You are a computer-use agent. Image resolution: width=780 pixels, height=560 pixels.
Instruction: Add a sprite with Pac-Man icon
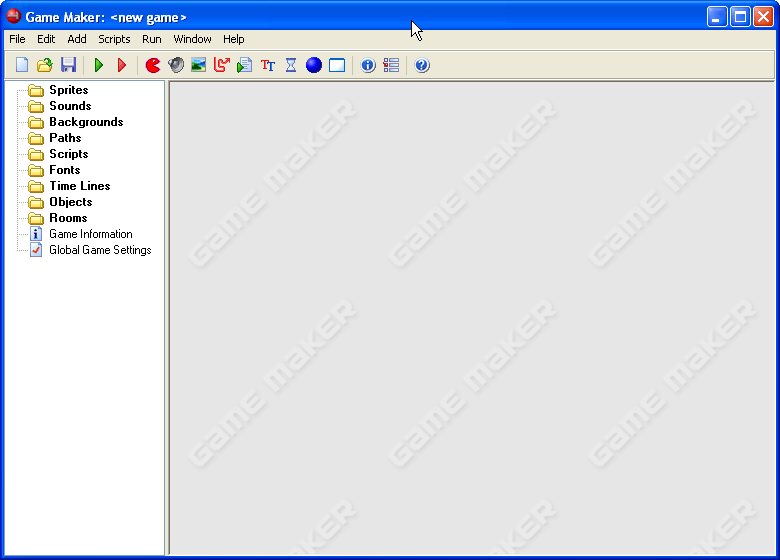[x=153, y=65]
